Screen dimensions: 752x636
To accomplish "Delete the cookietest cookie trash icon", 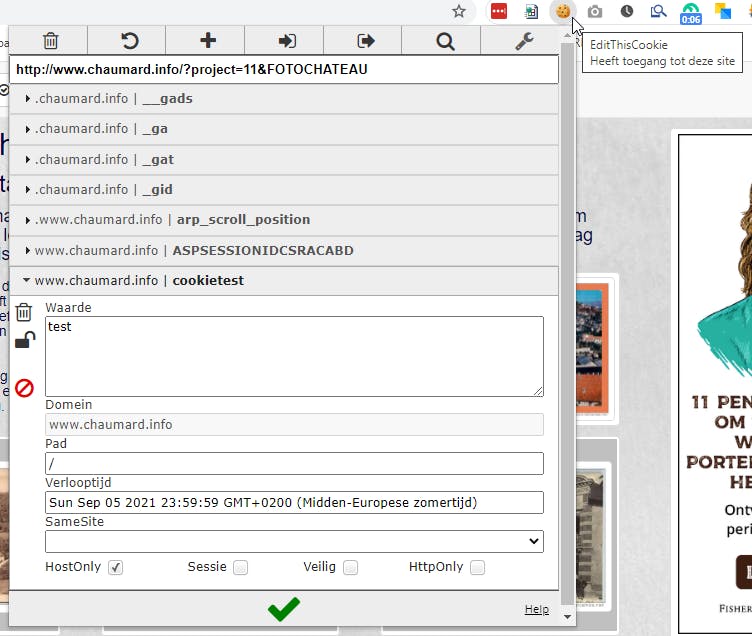I will (x=24, y=312).
